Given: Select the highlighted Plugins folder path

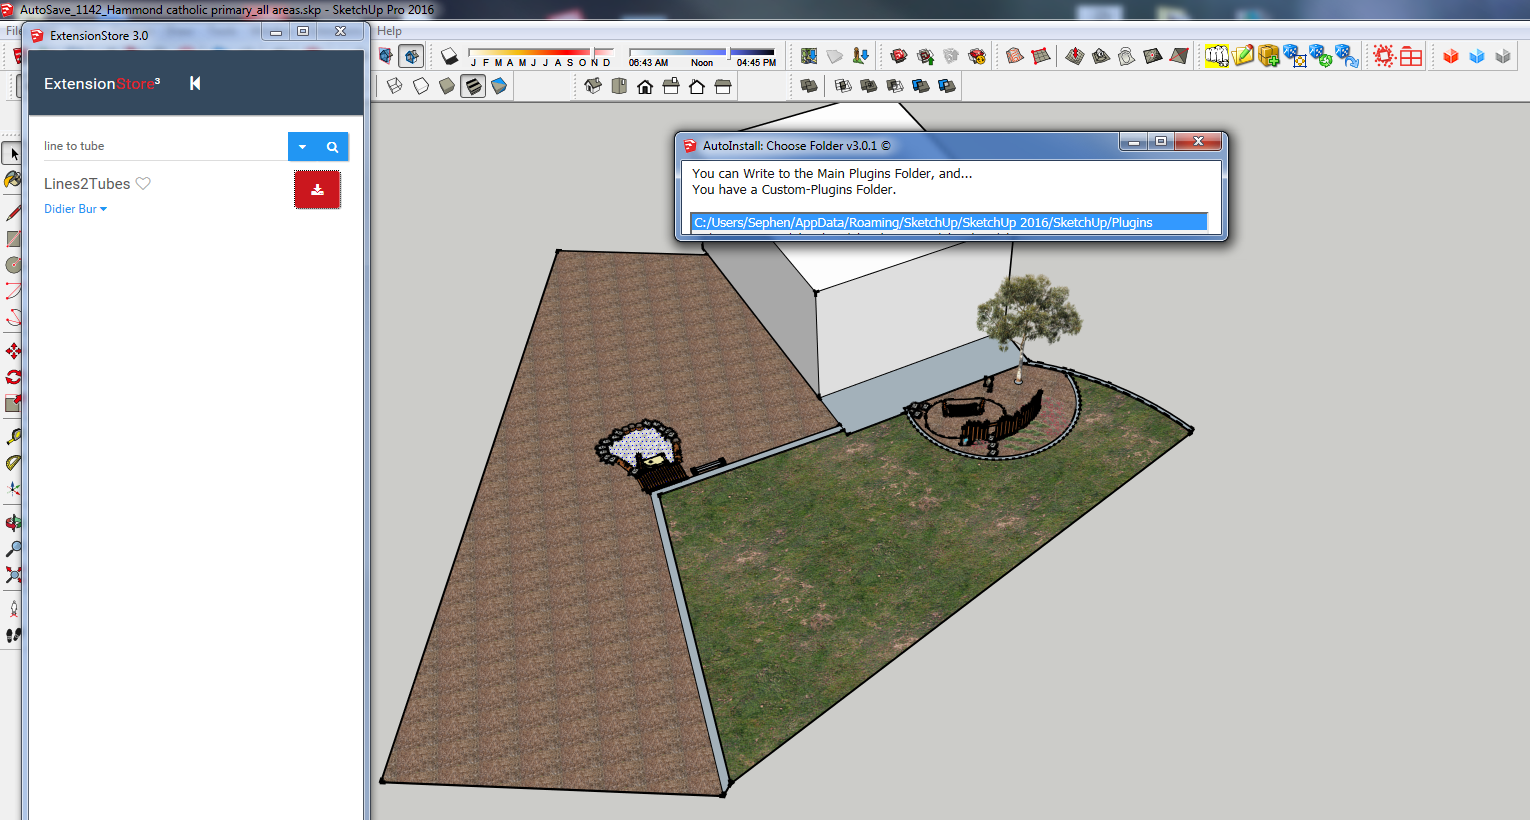Looking at the screenshot, I should click(948, 222).
